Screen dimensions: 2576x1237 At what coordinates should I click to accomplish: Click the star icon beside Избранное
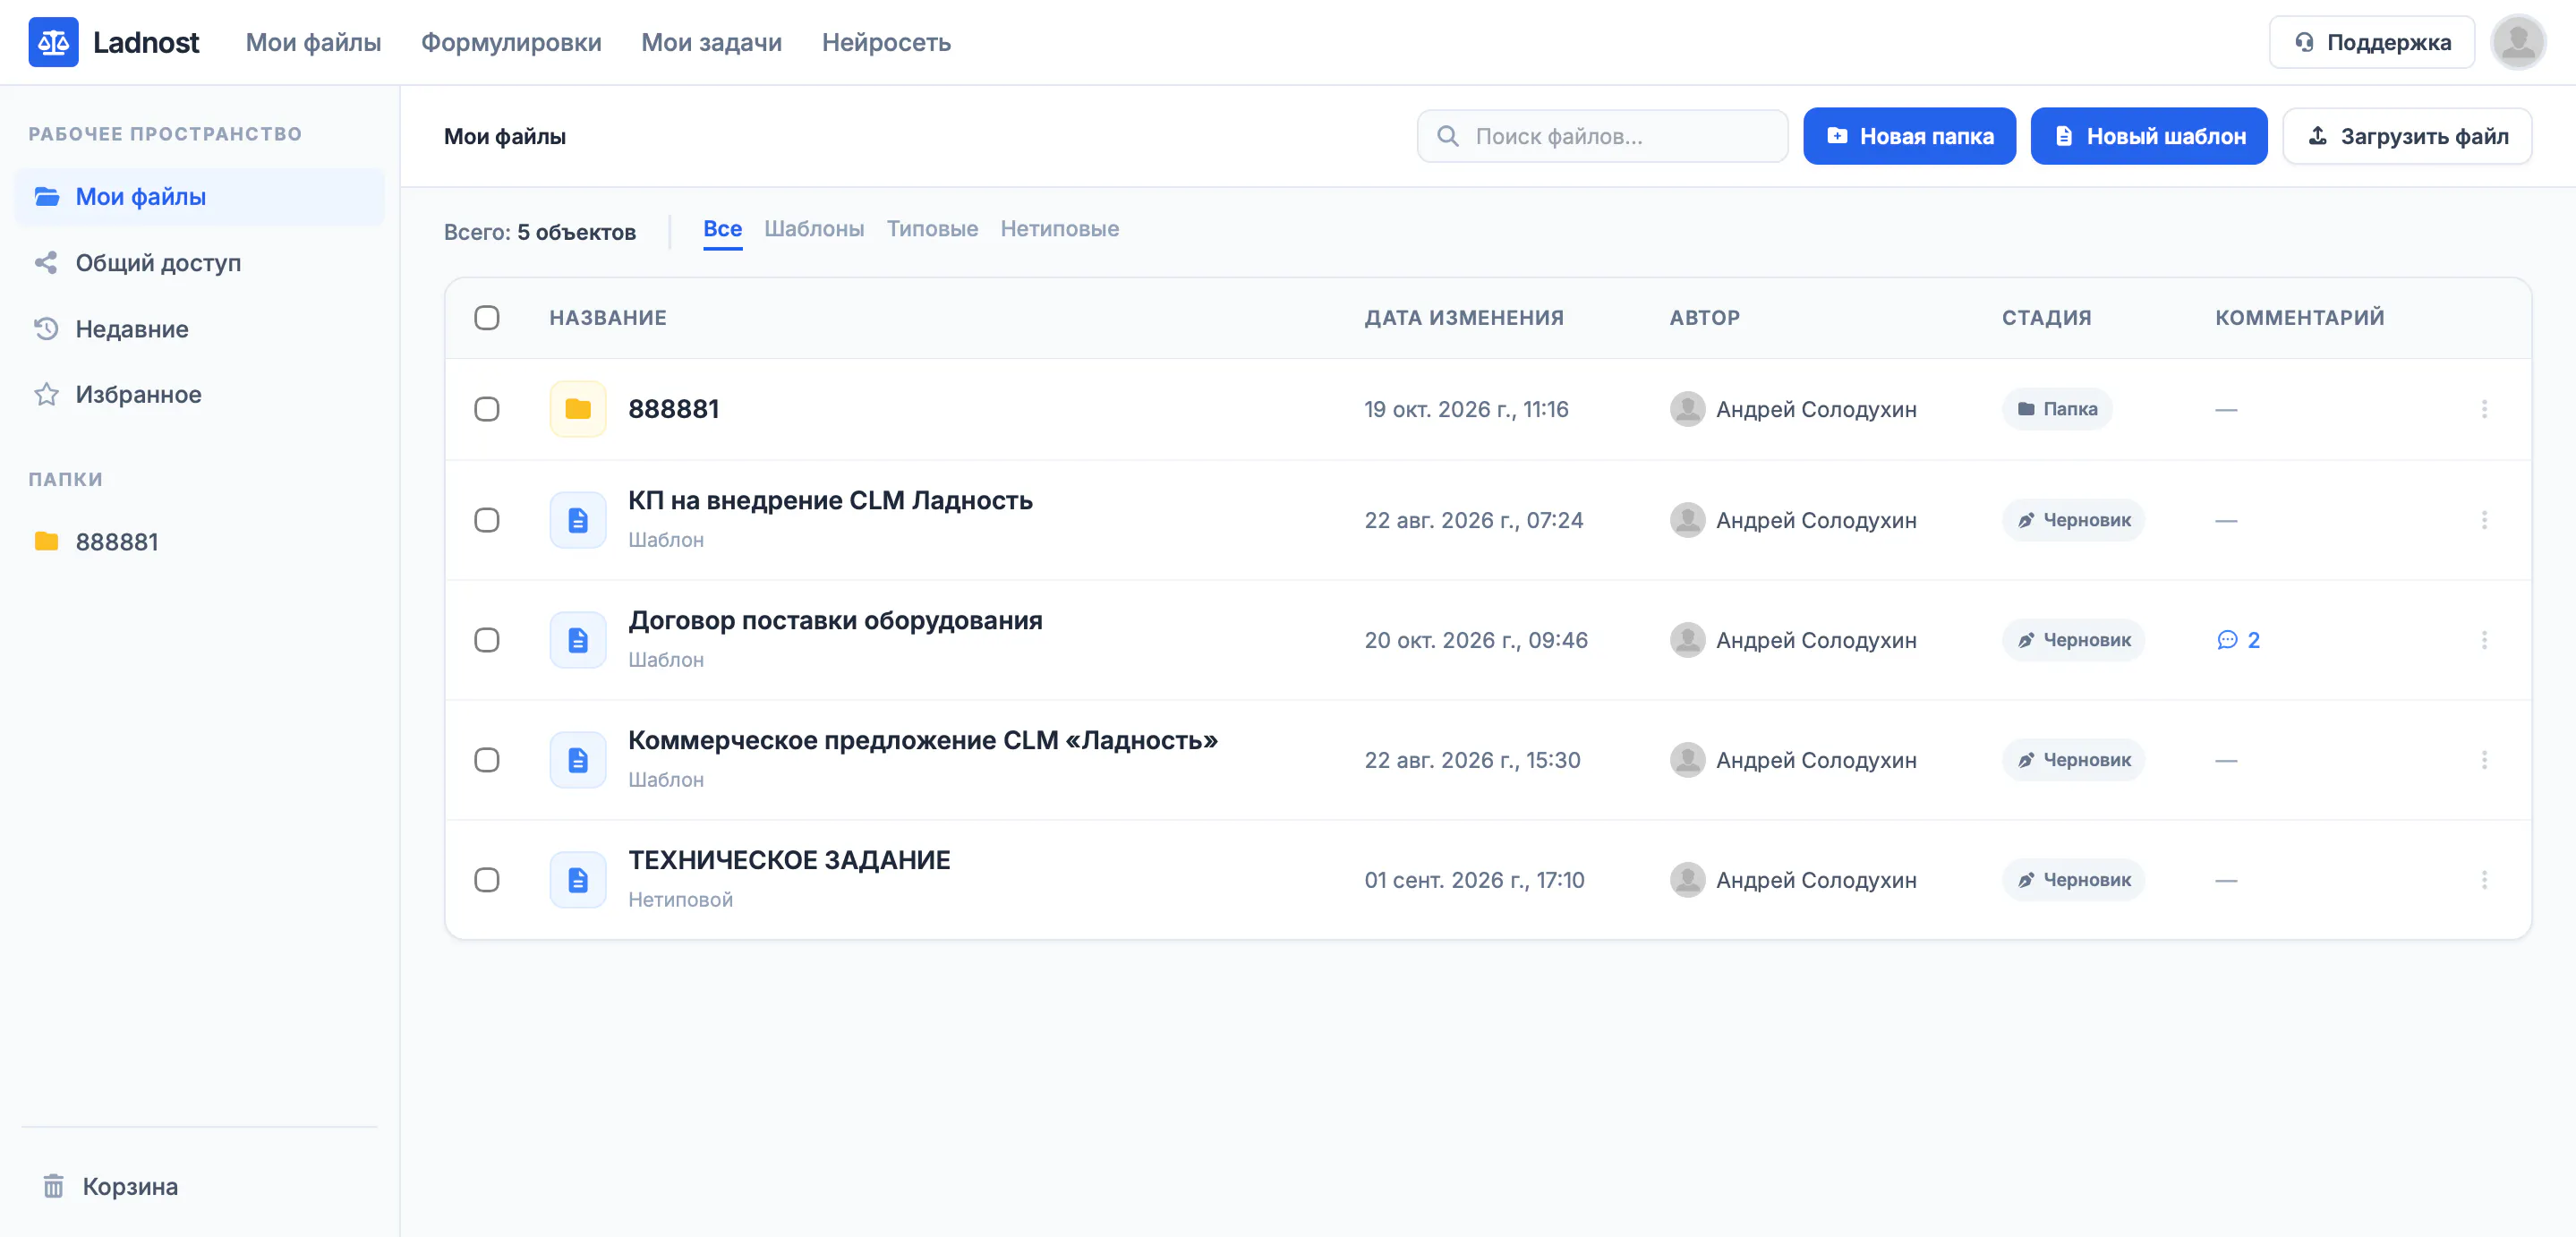(x=46, y=394)
